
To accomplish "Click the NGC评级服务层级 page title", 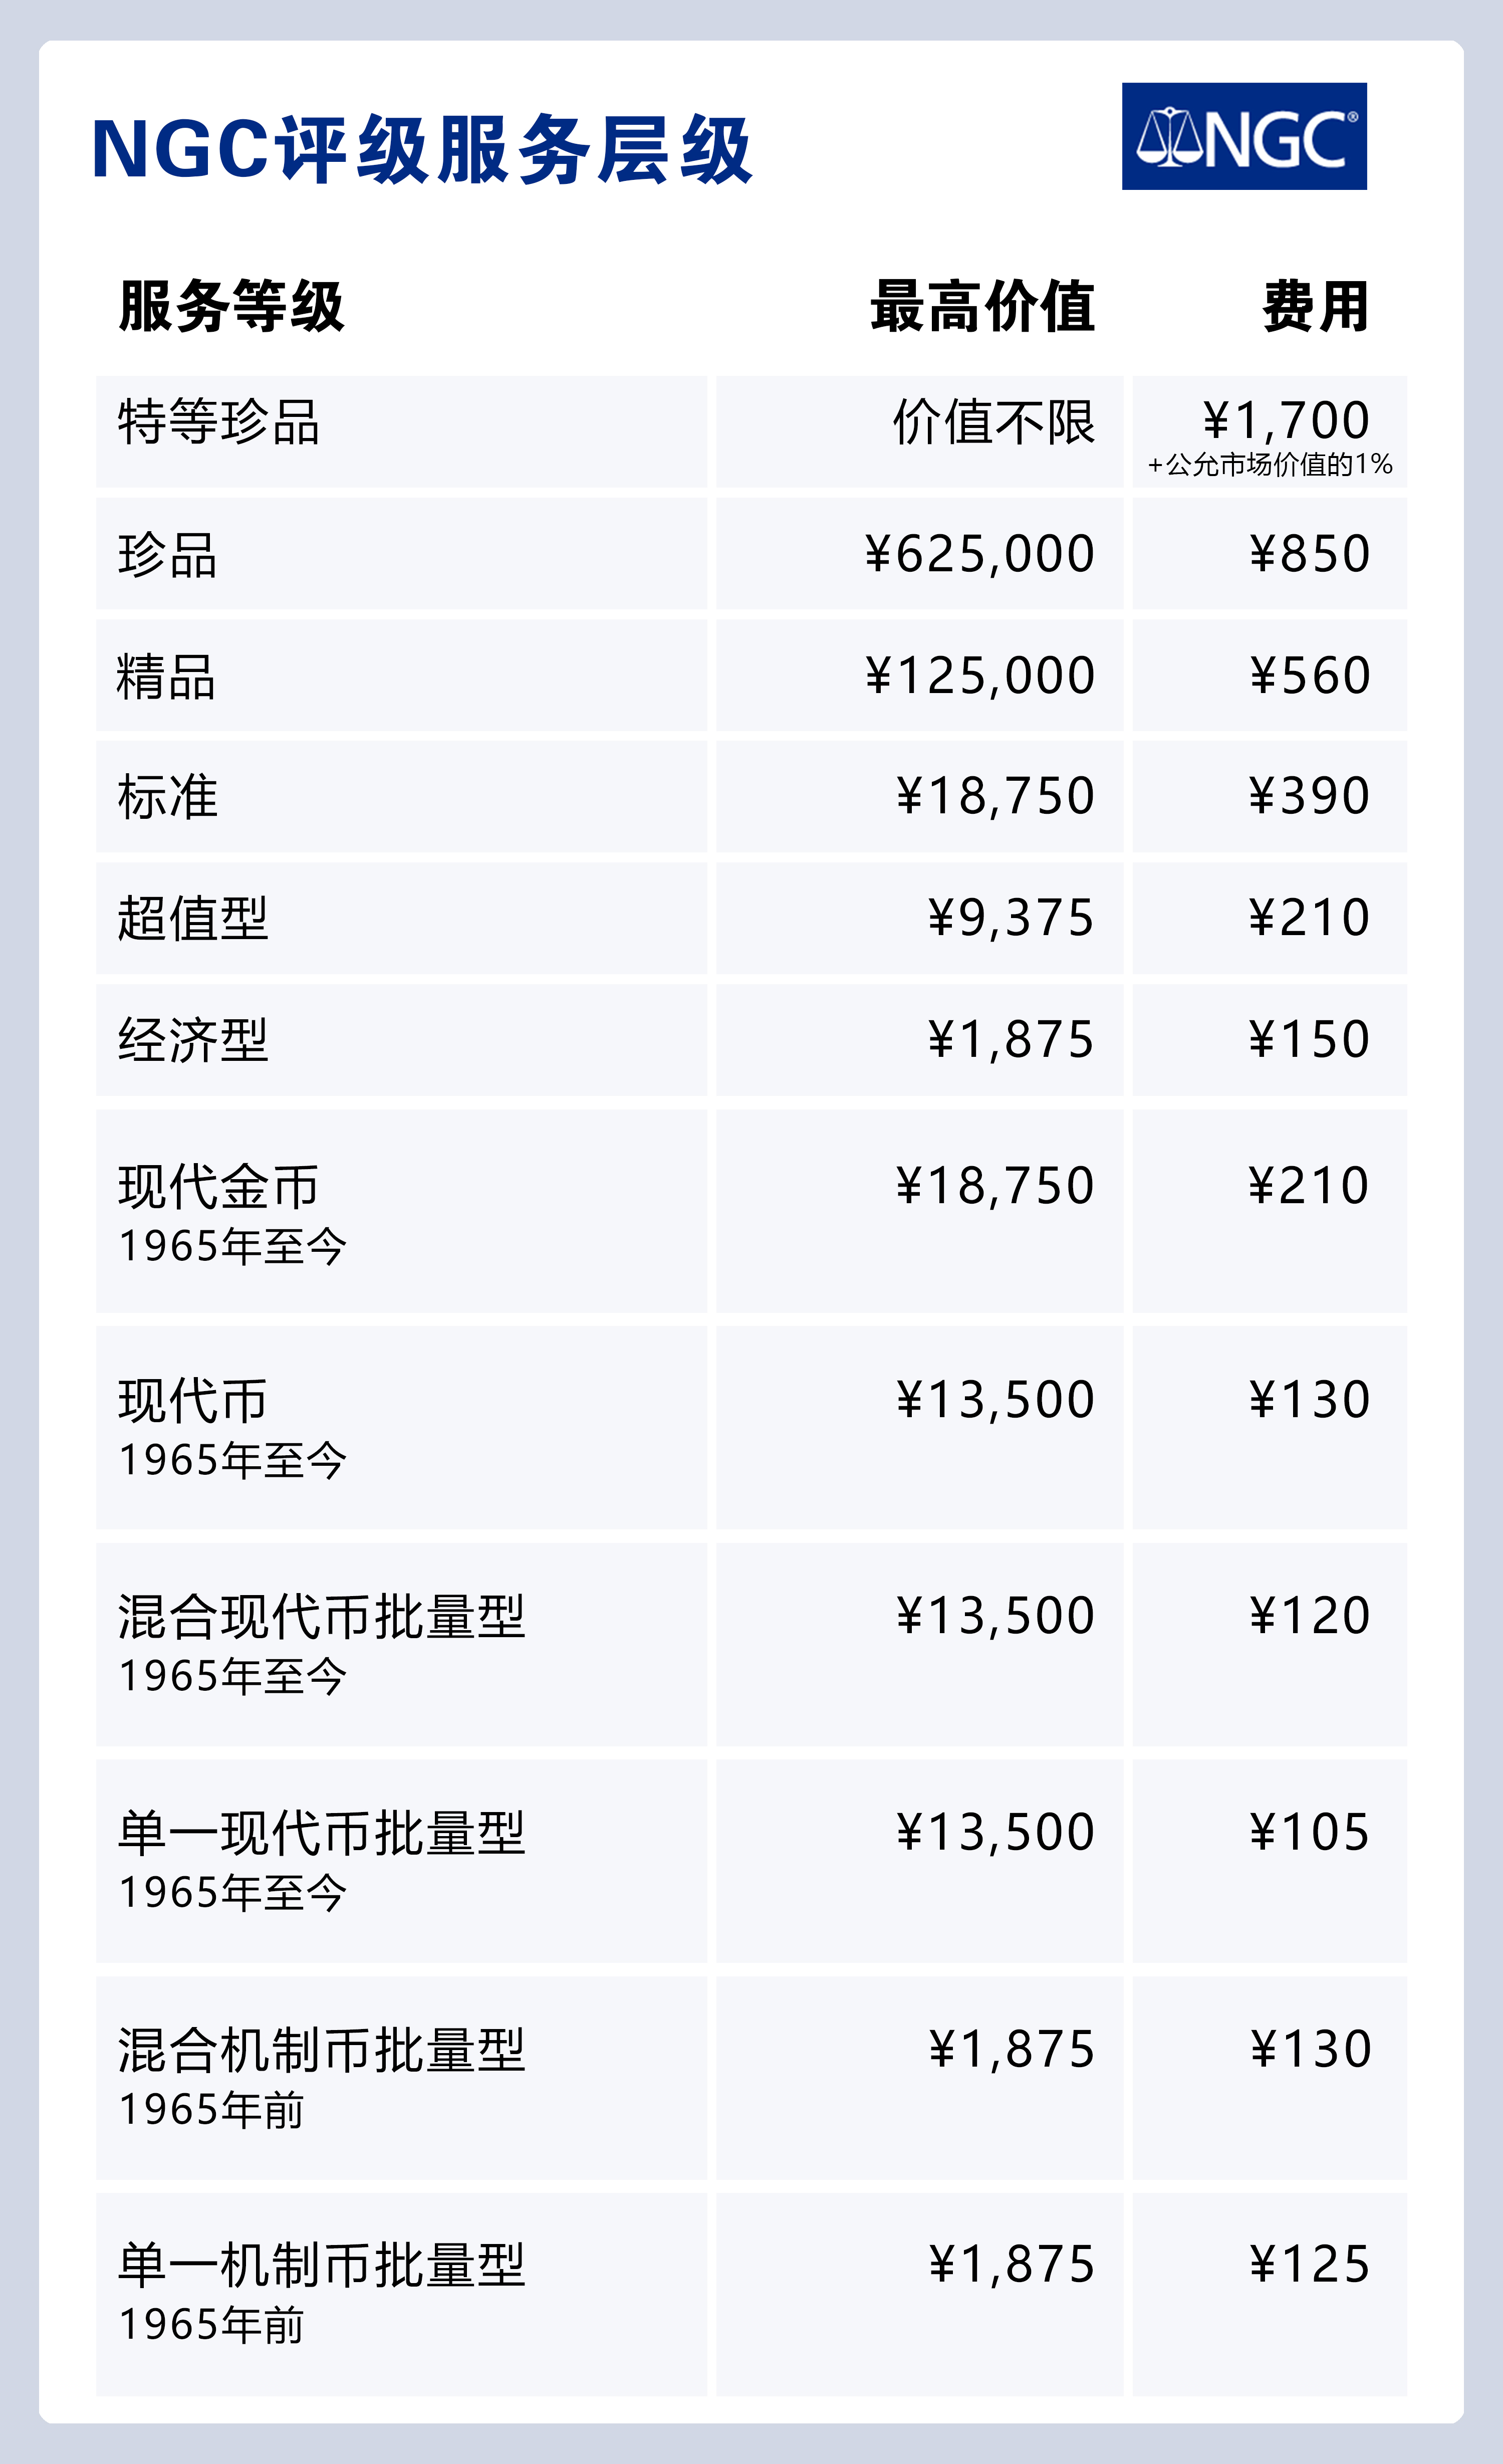I will point(421,150).
